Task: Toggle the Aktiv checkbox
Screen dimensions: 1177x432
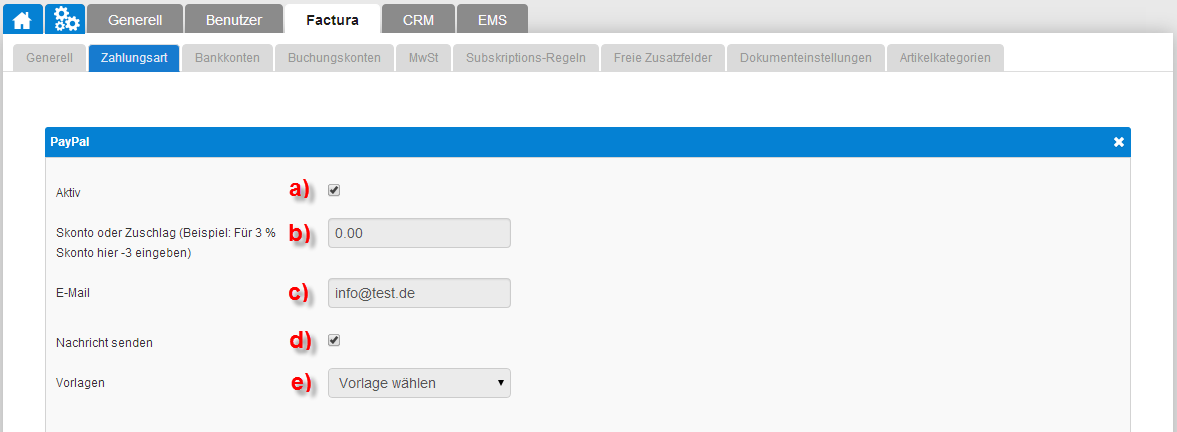Action: point(335,190)
